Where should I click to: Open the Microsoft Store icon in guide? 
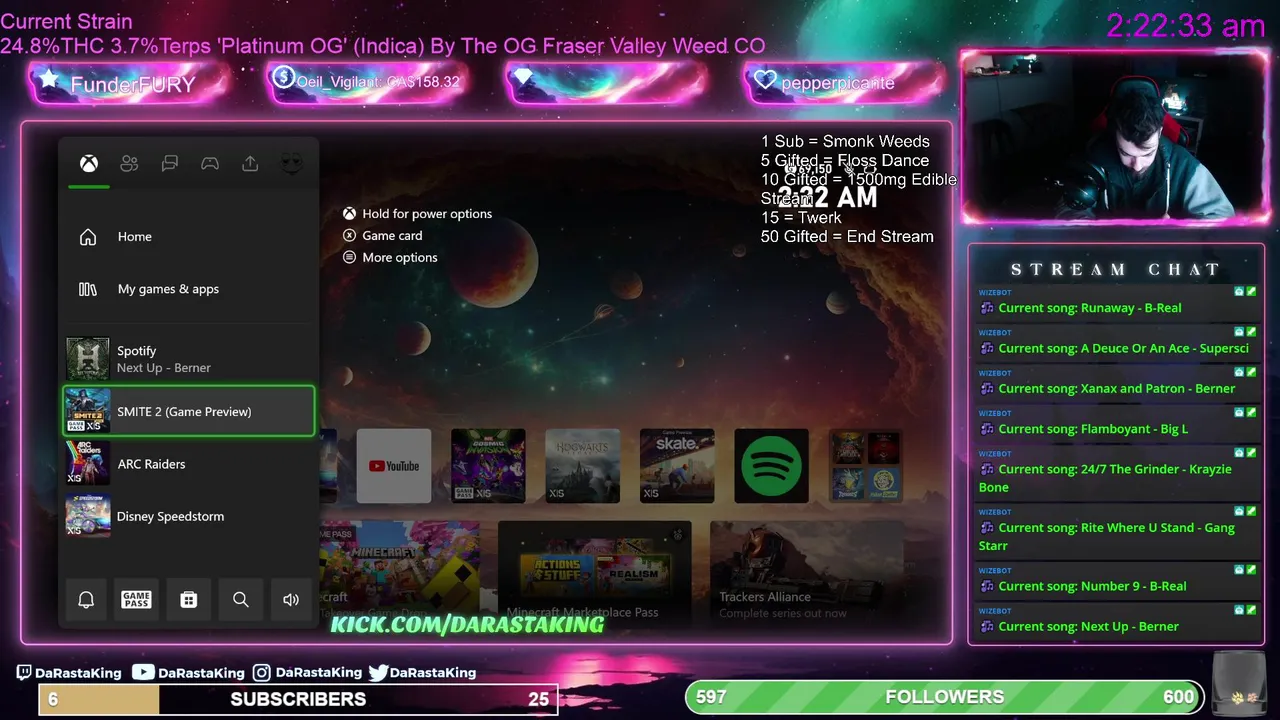[x=188, y=599]
